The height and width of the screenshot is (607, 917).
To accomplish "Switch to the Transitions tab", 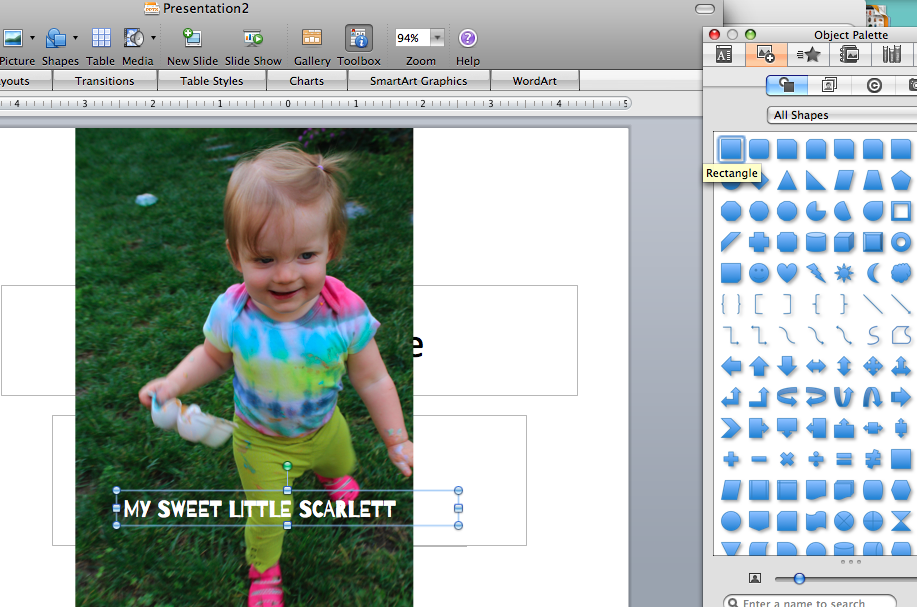I will pos(104,81).
